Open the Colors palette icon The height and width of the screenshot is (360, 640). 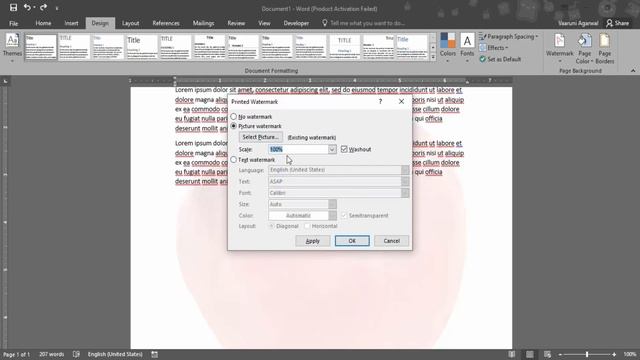(448, 41)
